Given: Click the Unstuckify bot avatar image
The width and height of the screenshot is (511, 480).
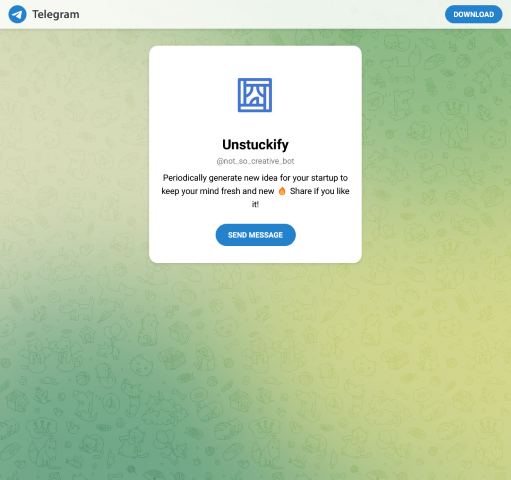Looking at the screenshot, I should click(x=255, y=95).
